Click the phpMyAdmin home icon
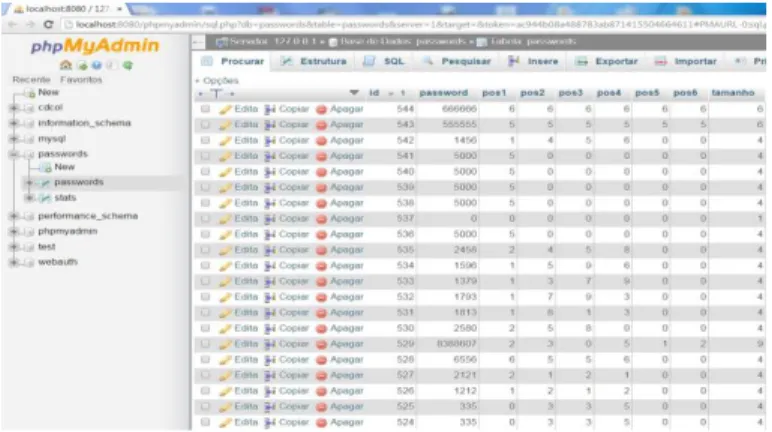 65,65
